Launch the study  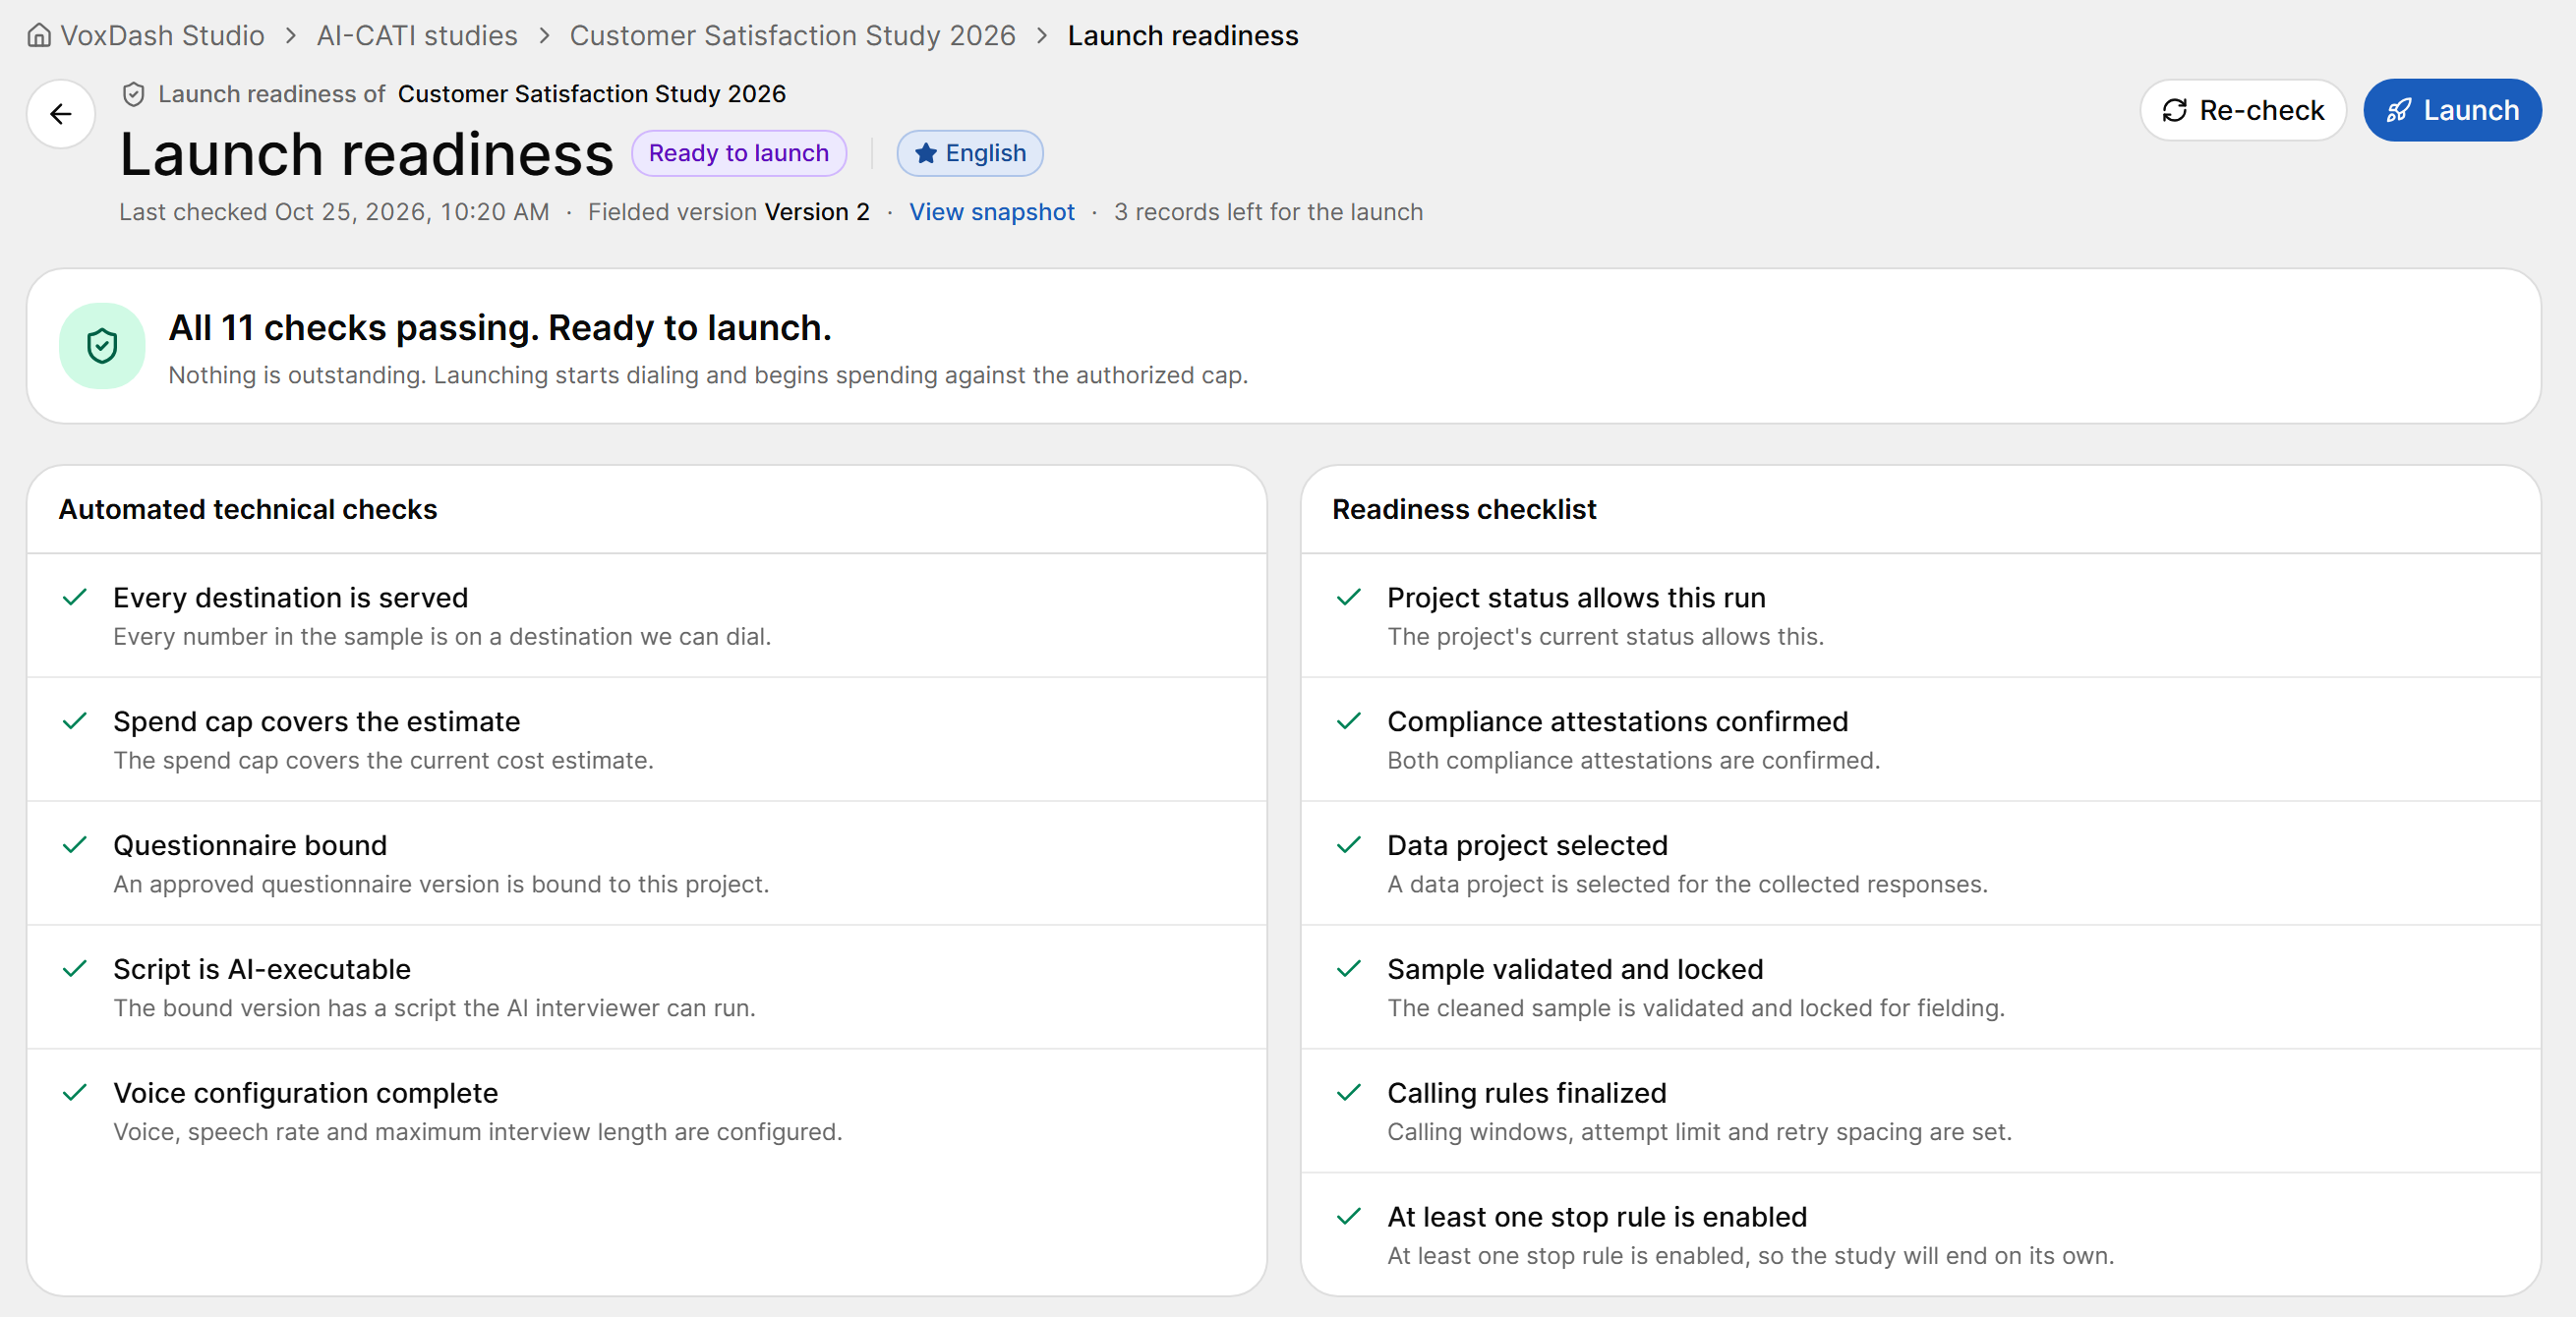point(2452,110)
